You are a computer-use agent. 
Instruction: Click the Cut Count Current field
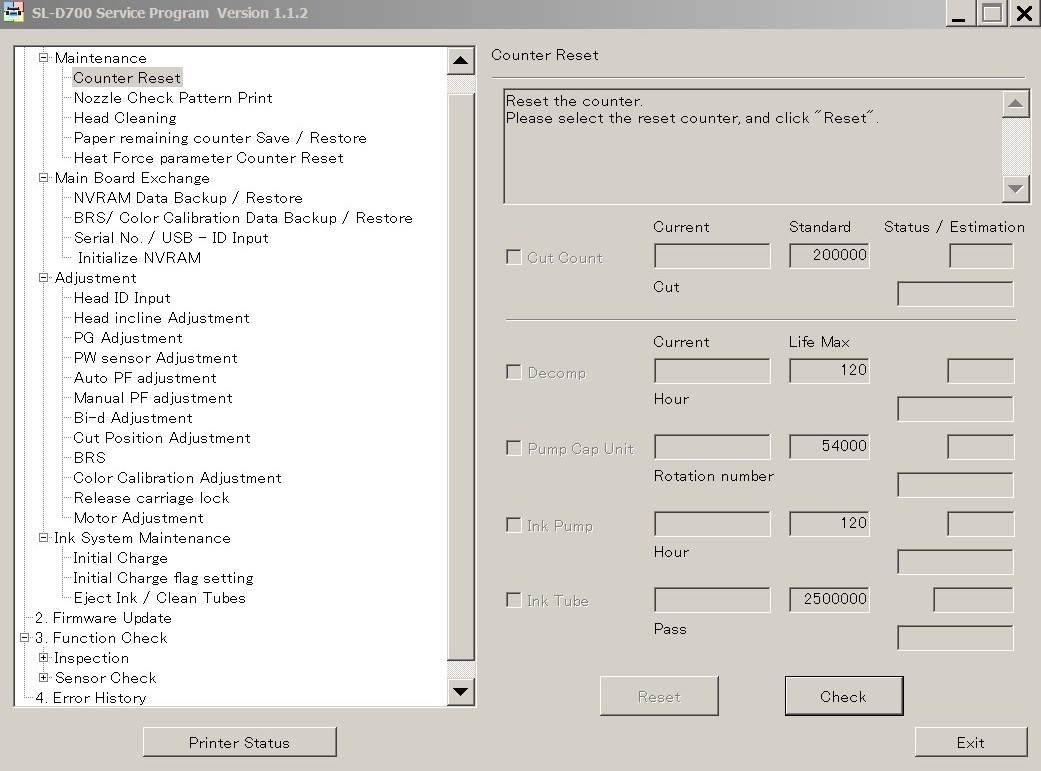[x=712, y=256]
